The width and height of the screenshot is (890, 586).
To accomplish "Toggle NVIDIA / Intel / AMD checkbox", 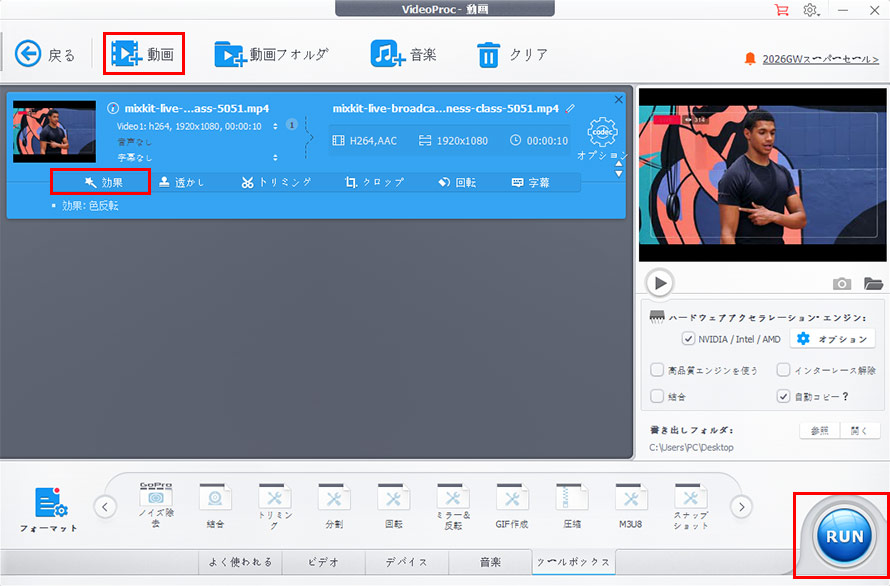I will [688, 339].
